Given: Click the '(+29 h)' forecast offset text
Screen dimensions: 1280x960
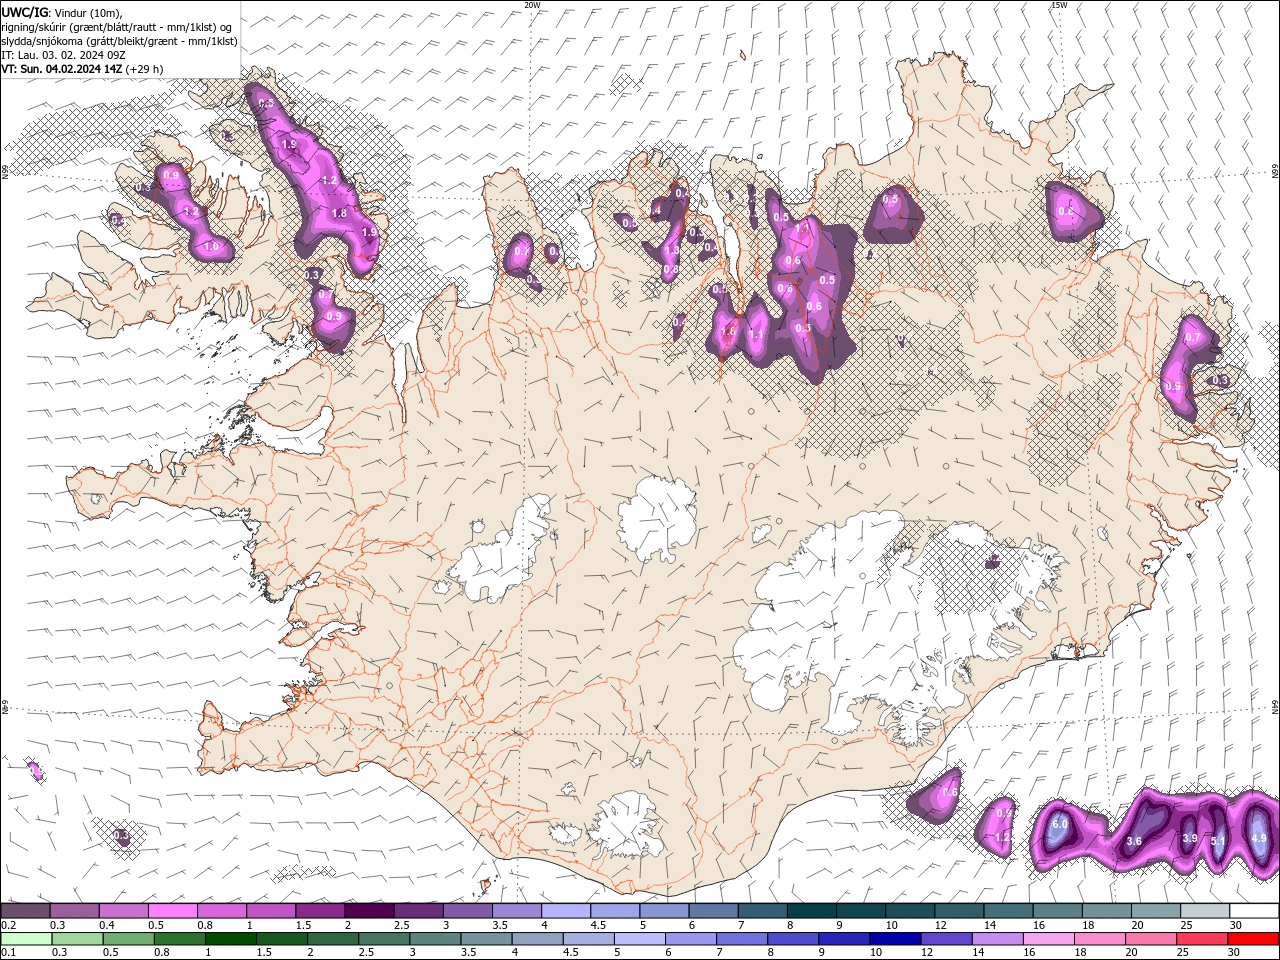Looking at the screenshot, I should (145, 69).
